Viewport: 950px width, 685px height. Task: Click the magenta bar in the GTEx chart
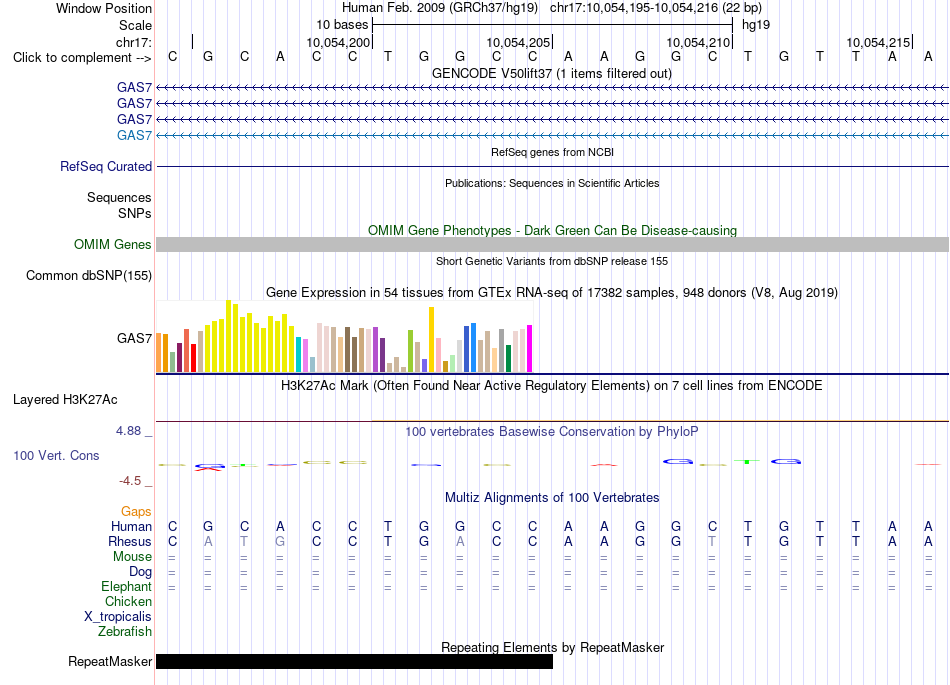tap(530, 348)
